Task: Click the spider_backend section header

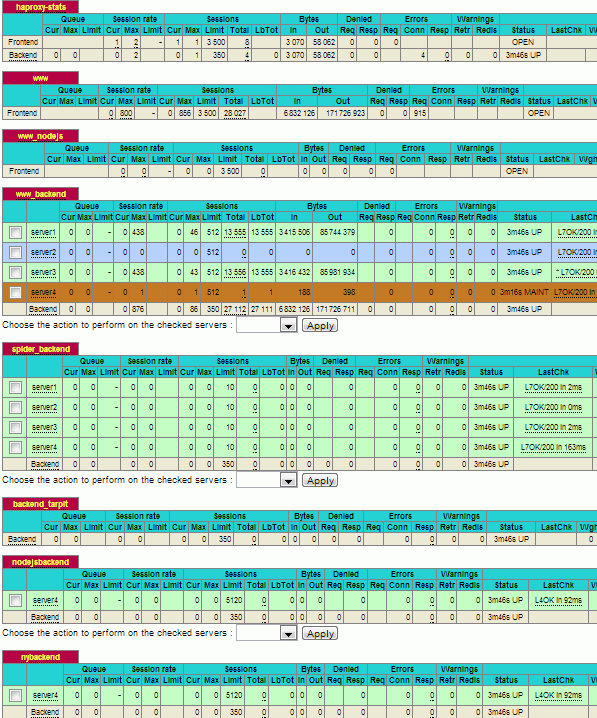Action: pos(41,349)
